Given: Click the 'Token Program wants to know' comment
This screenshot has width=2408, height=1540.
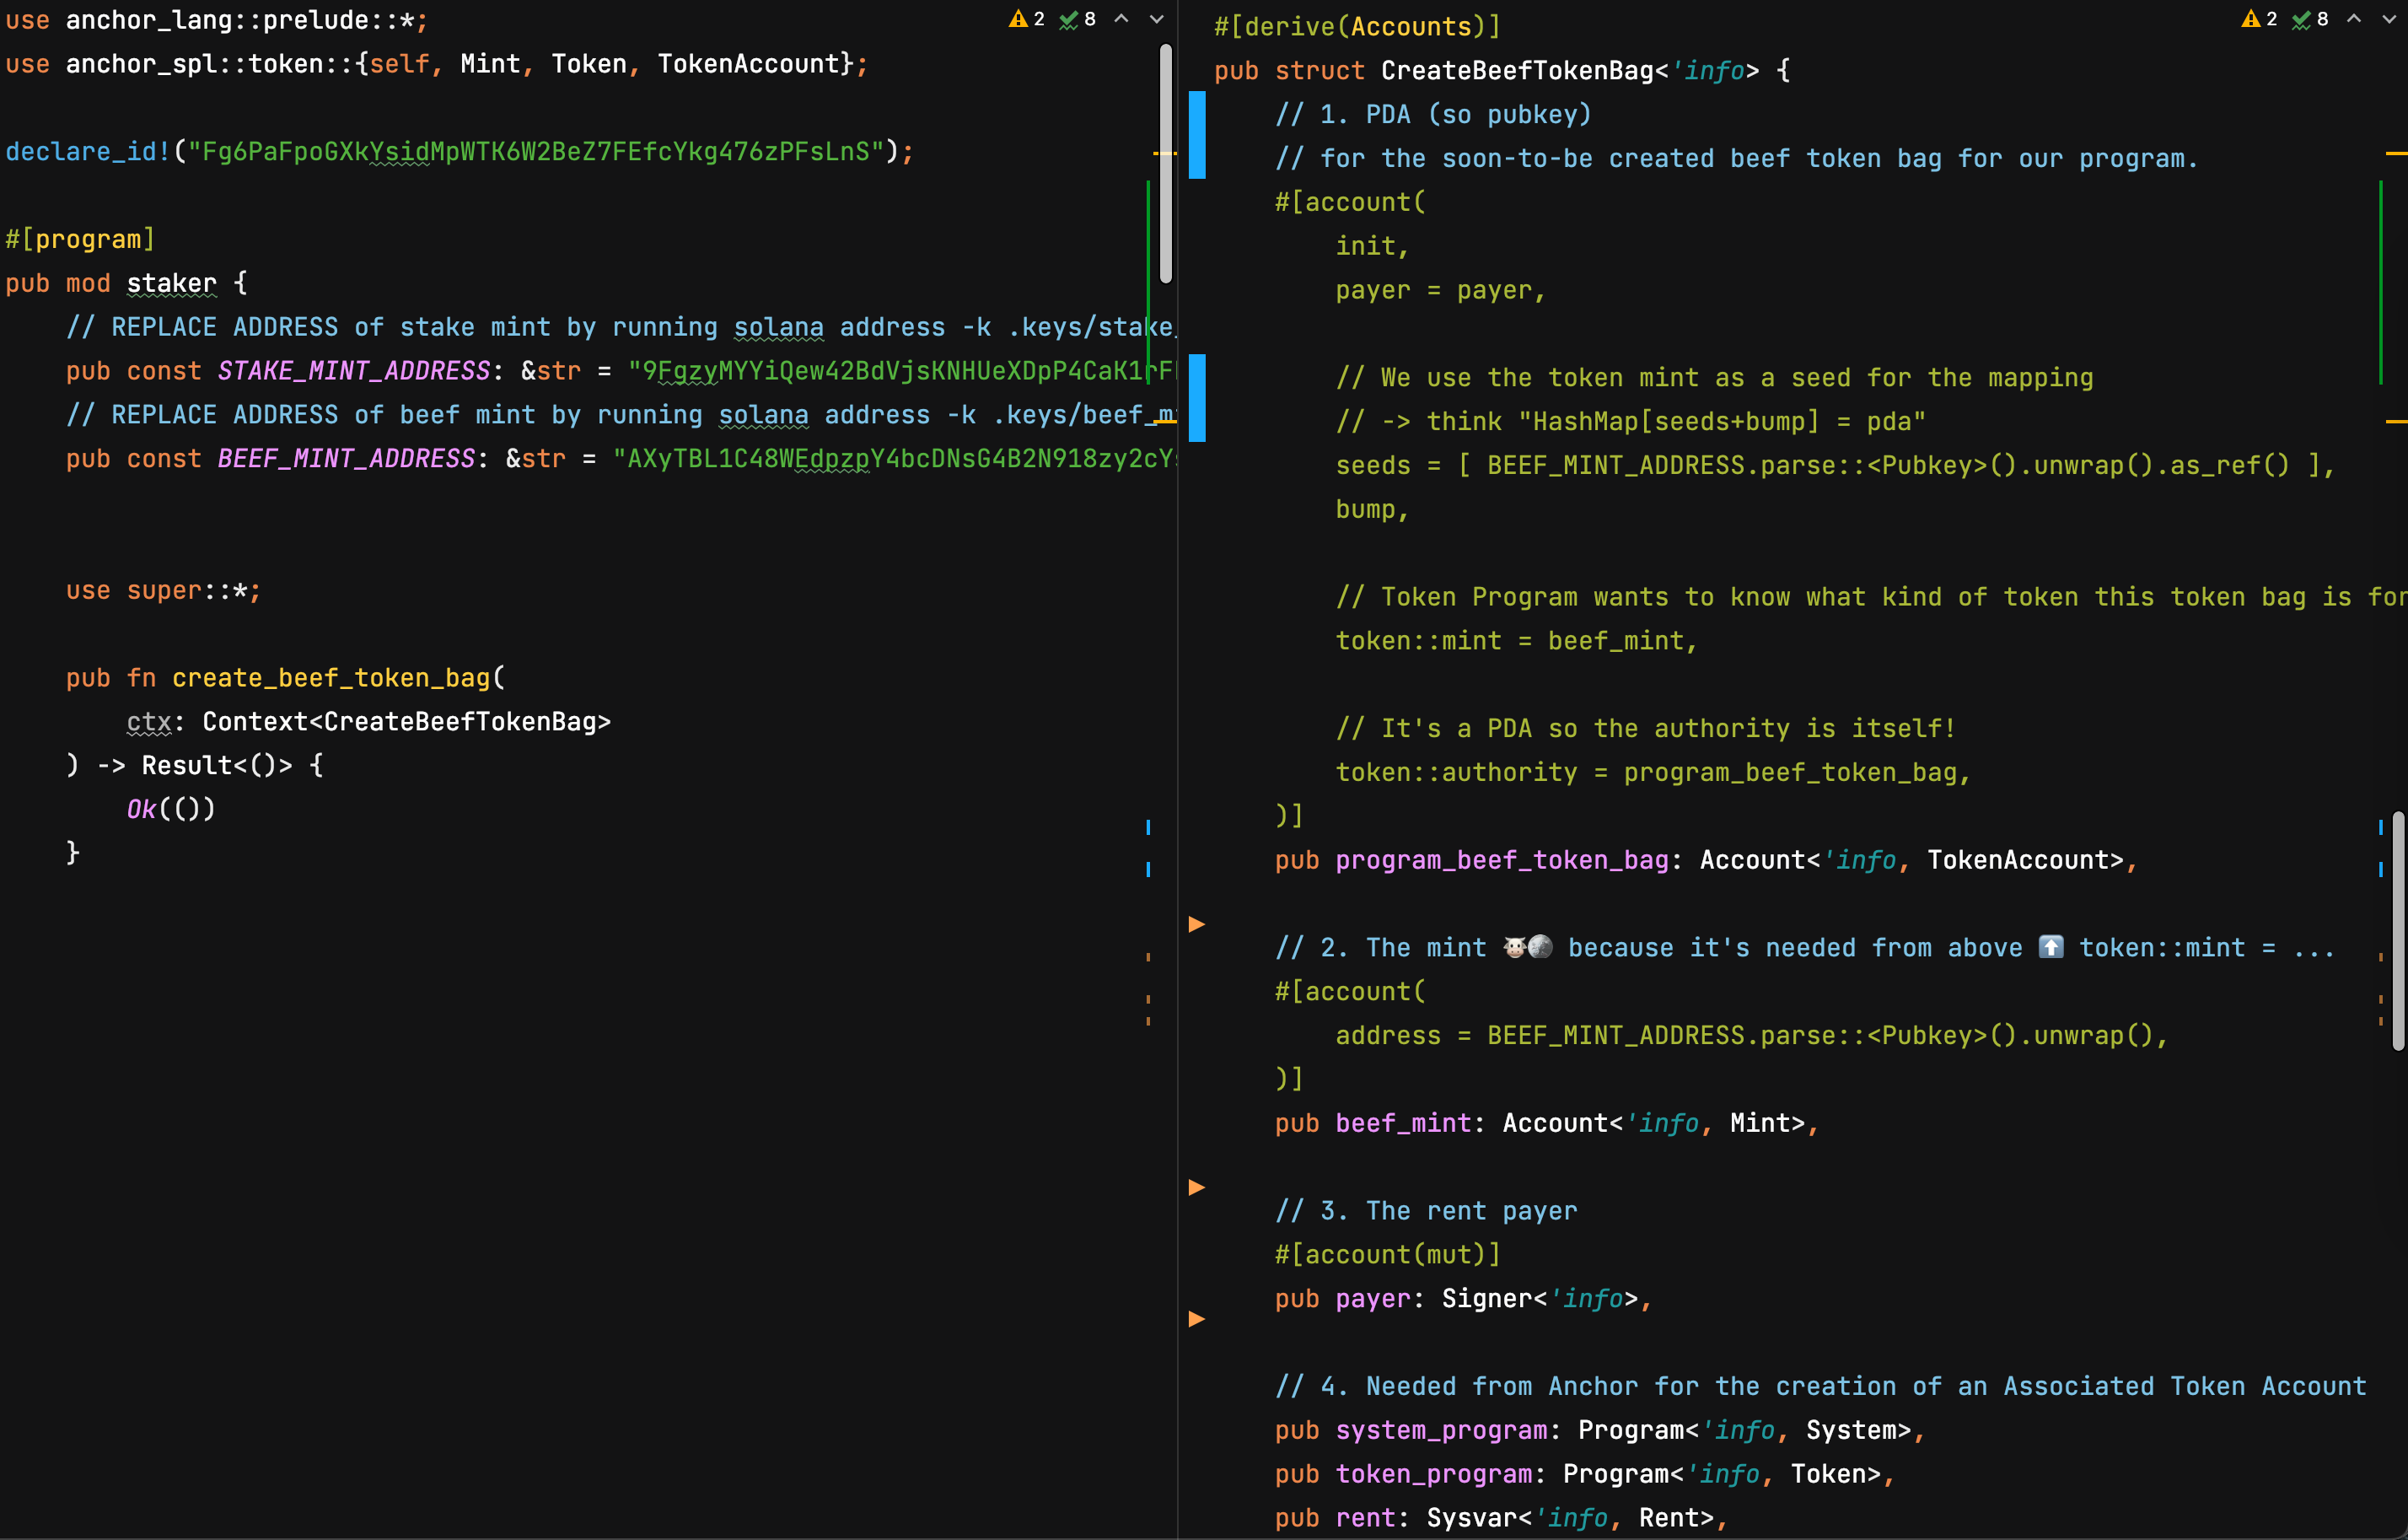Looking at the screenshot, I should point(1871,598).
